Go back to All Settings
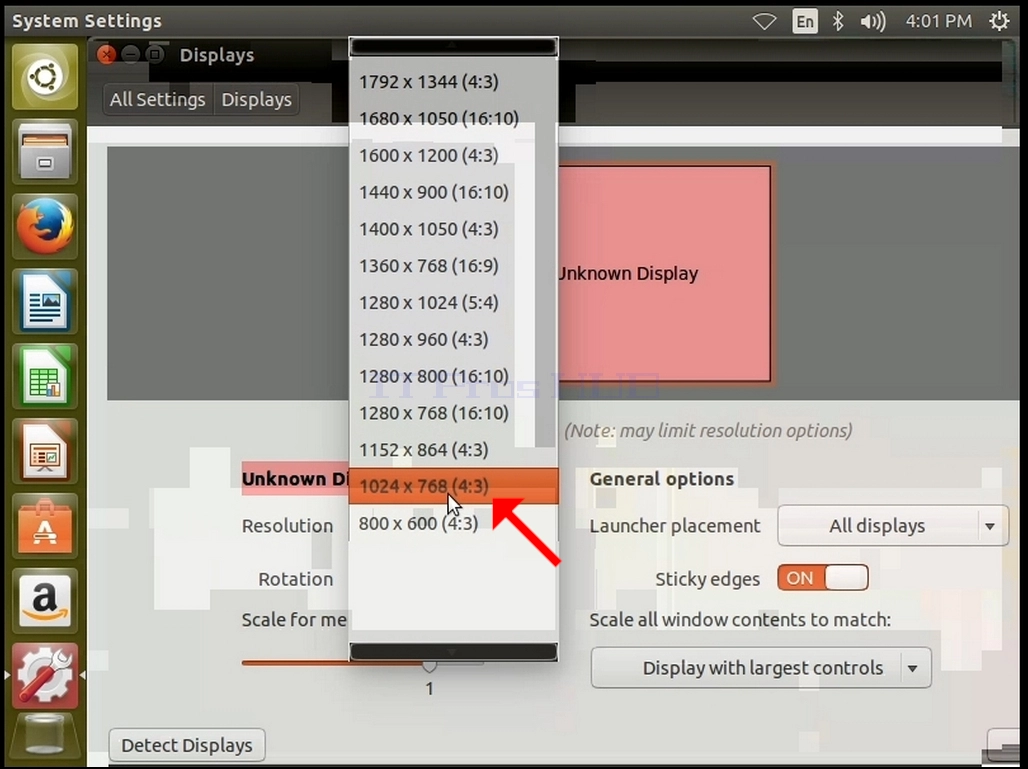 157,100
